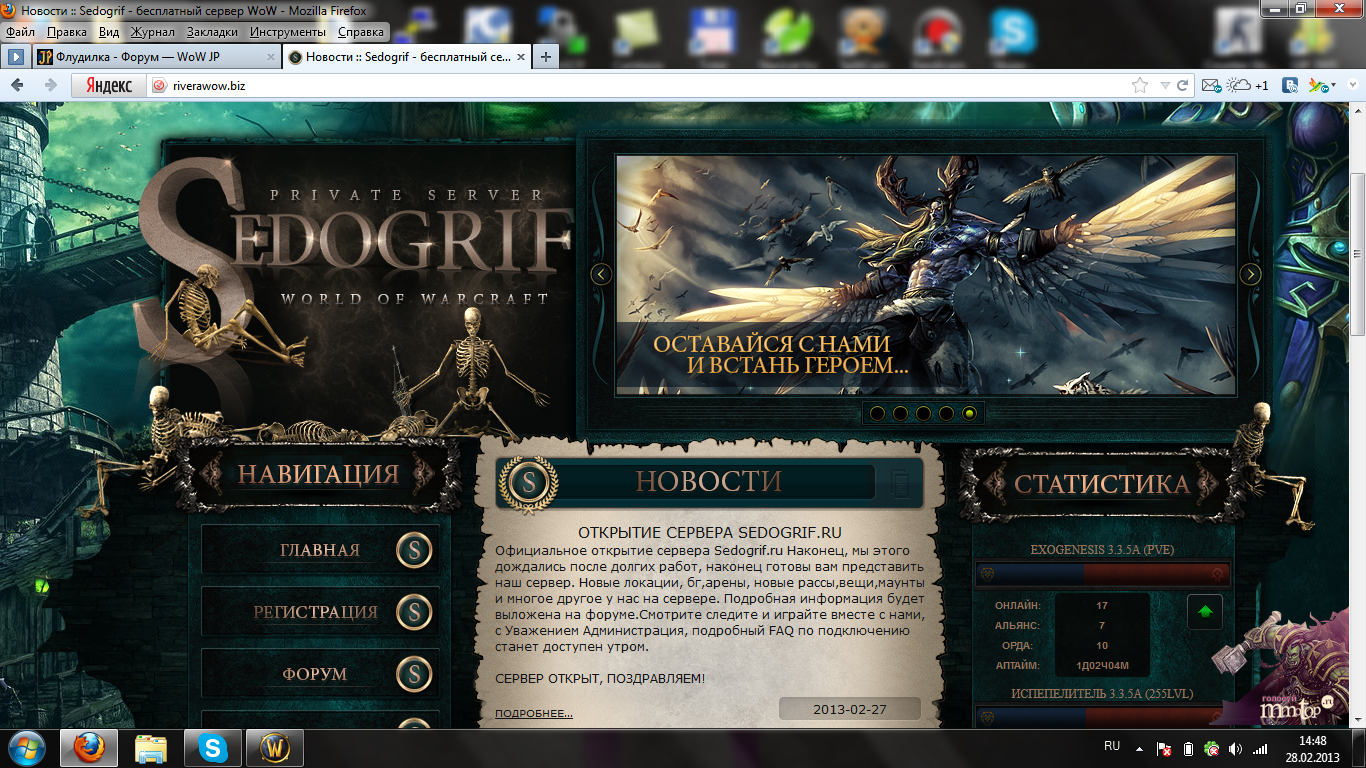Go back using browser back arrow
Viewport: 1366px width, 768px height.
tap(19, 85)
